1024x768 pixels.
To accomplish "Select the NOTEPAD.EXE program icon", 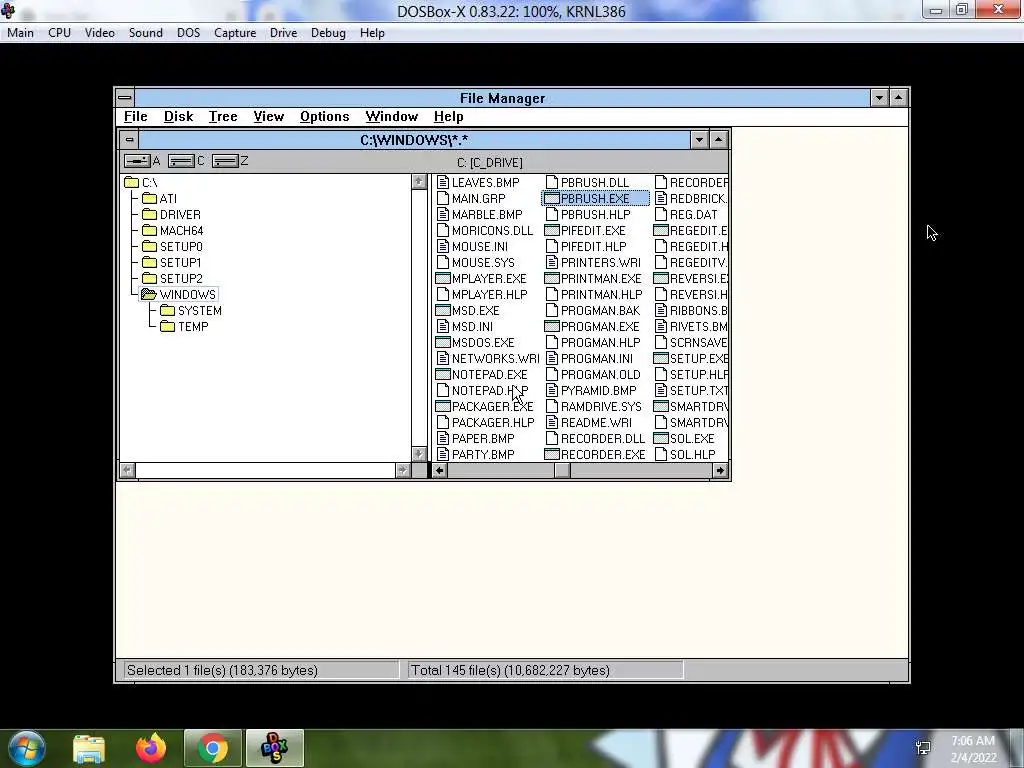I will (x=443, y=374).
